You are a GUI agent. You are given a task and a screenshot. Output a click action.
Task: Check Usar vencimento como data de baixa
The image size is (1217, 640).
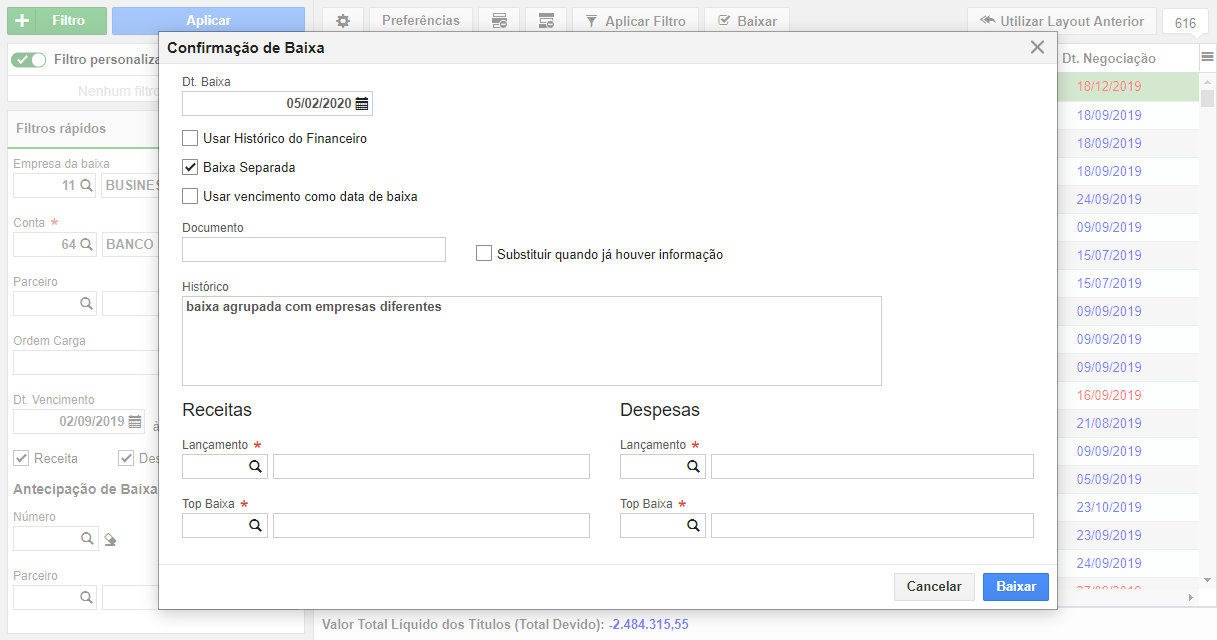click(x=190, y=196)
